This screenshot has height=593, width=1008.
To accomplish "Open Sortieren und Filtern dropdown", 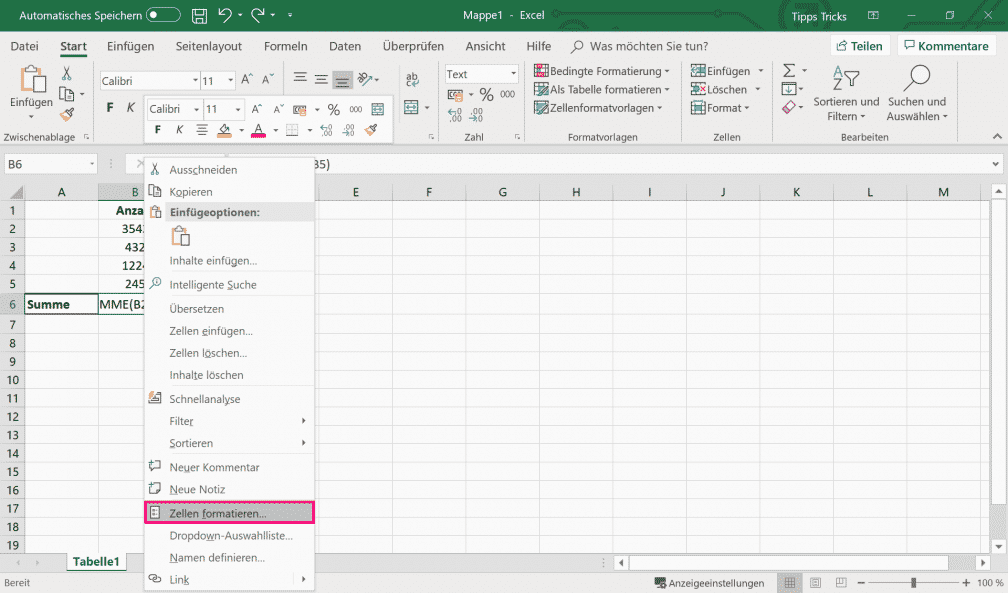I will click(x=846, y=94).
